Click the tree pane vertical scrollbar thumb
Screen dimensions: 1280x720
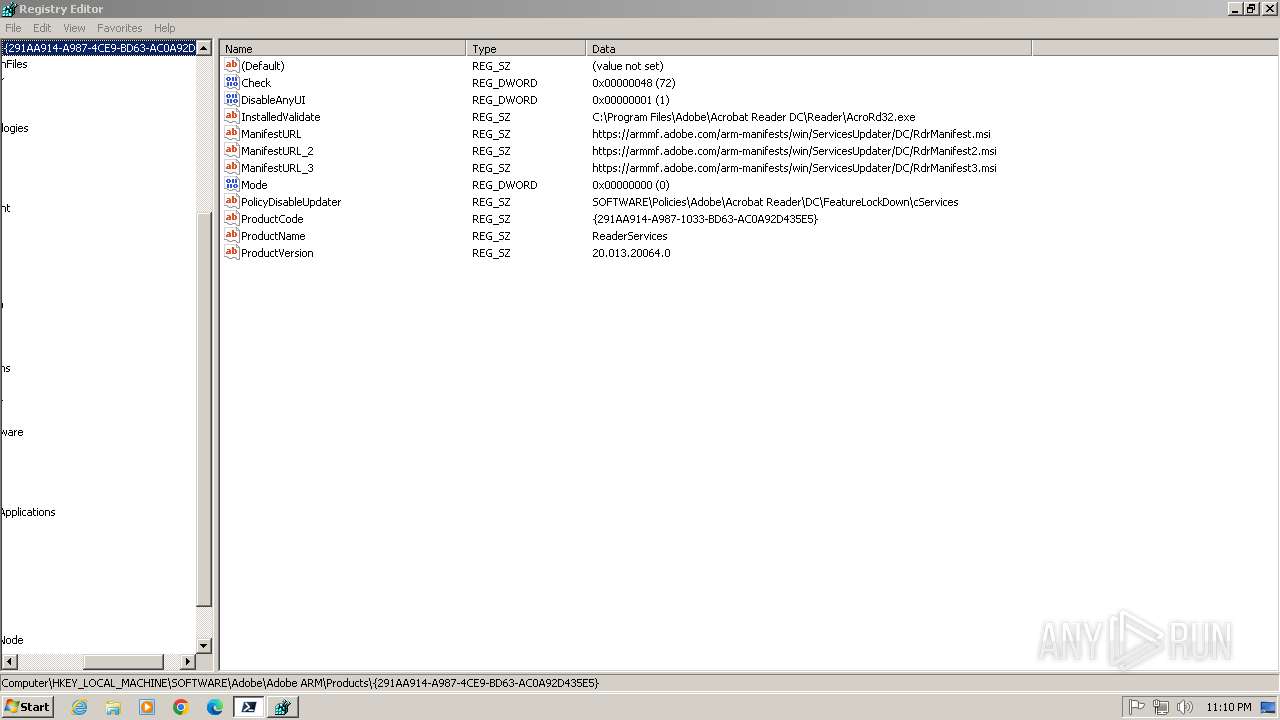204,409
